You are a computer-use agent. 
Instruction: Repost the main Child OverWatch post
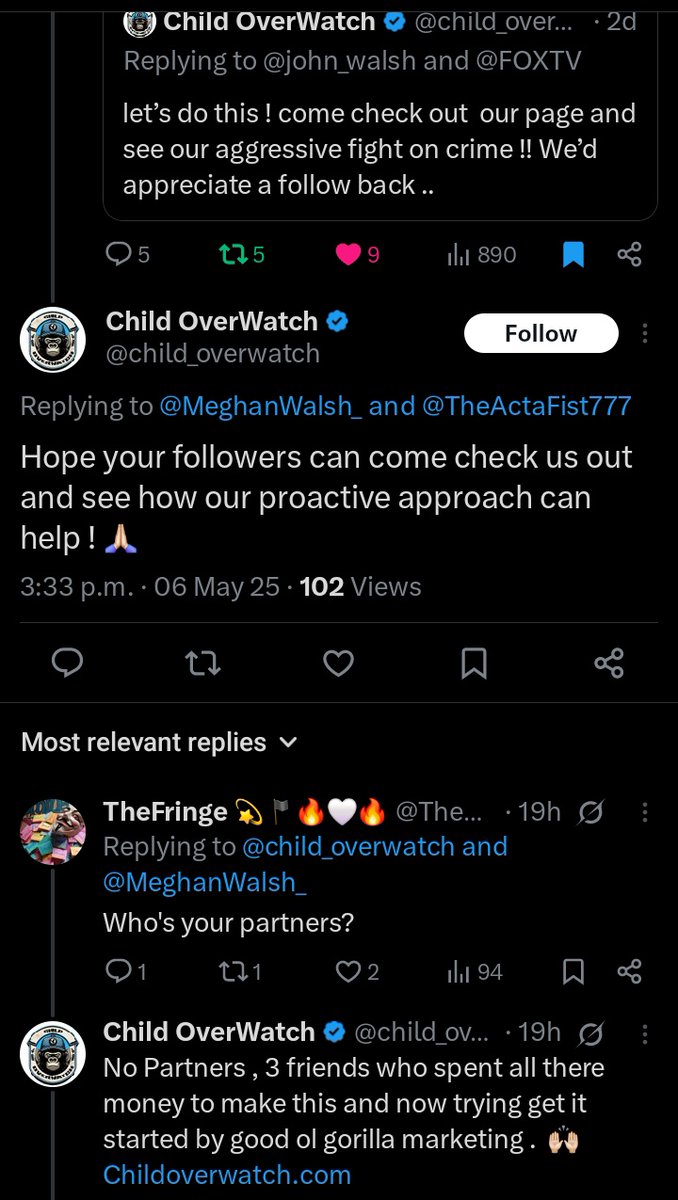coord(203,663)
